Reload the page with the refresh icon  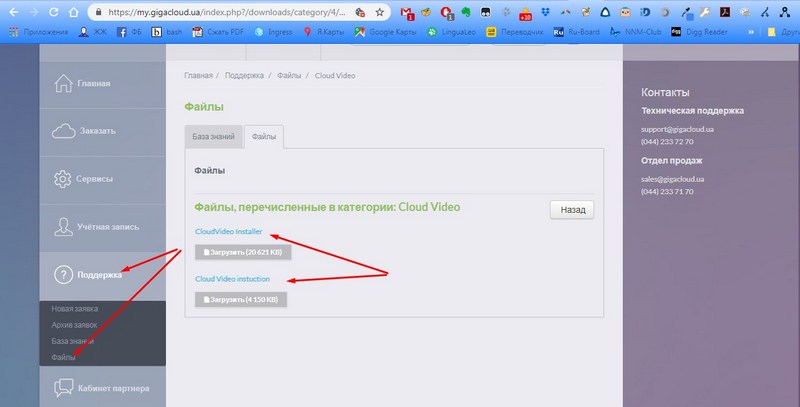[x=54, y=12]
